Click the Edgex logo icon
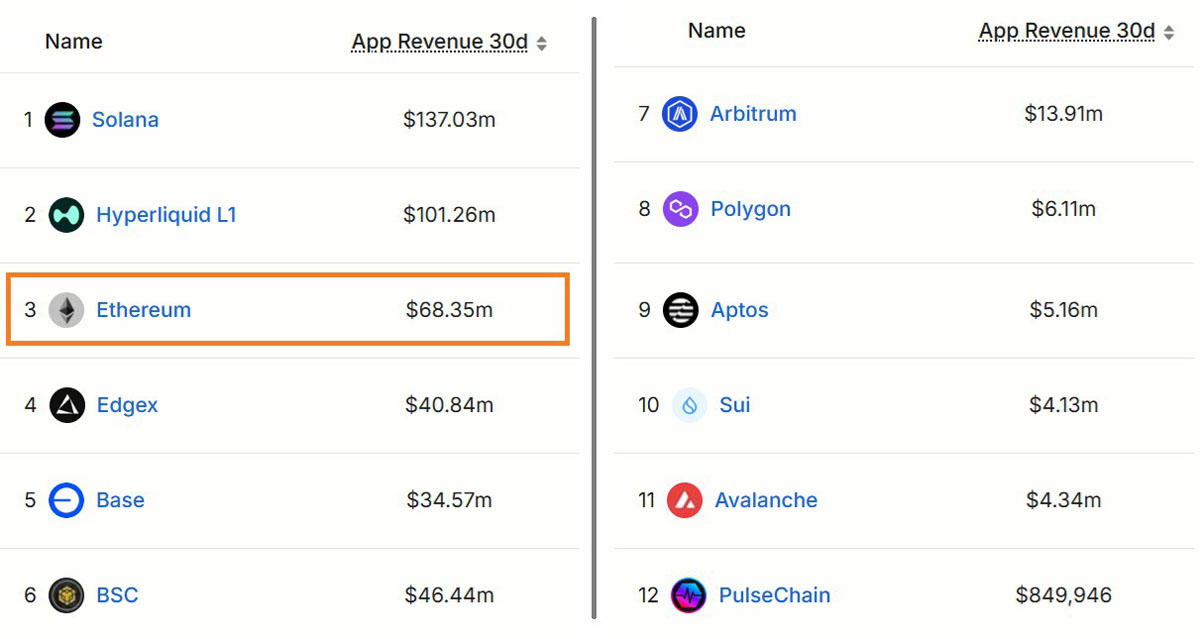Screen dimensions: 1200x639 point(67,405)
